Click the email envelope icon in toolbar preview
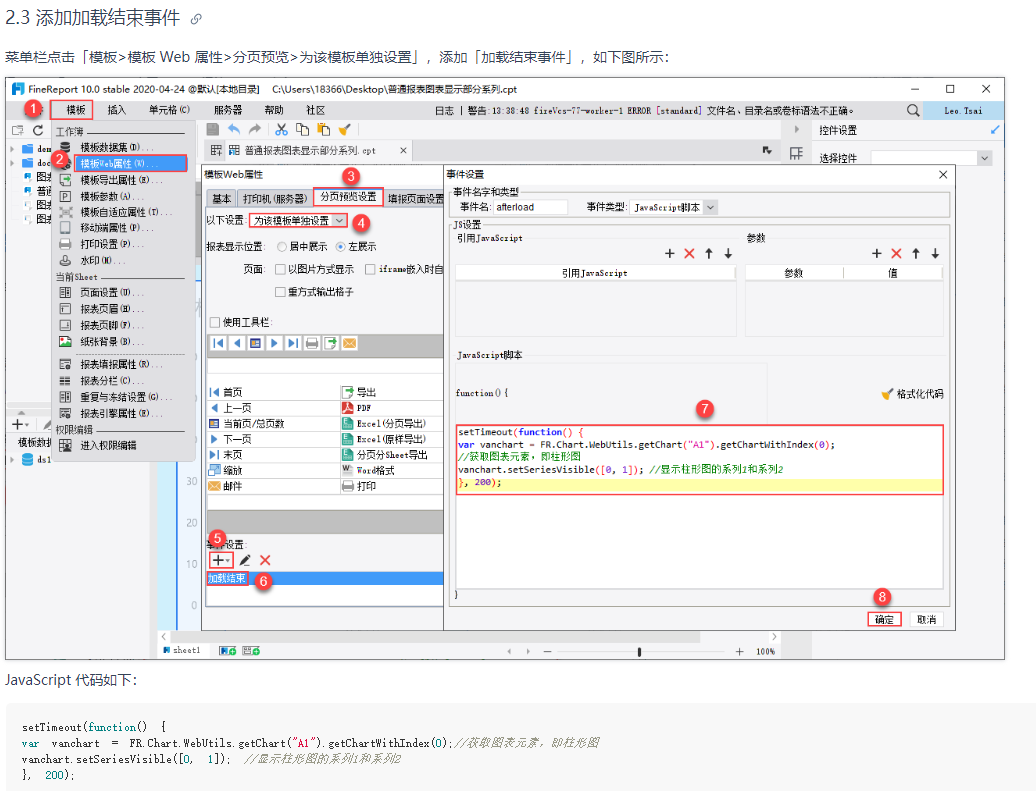 point(350,343)
